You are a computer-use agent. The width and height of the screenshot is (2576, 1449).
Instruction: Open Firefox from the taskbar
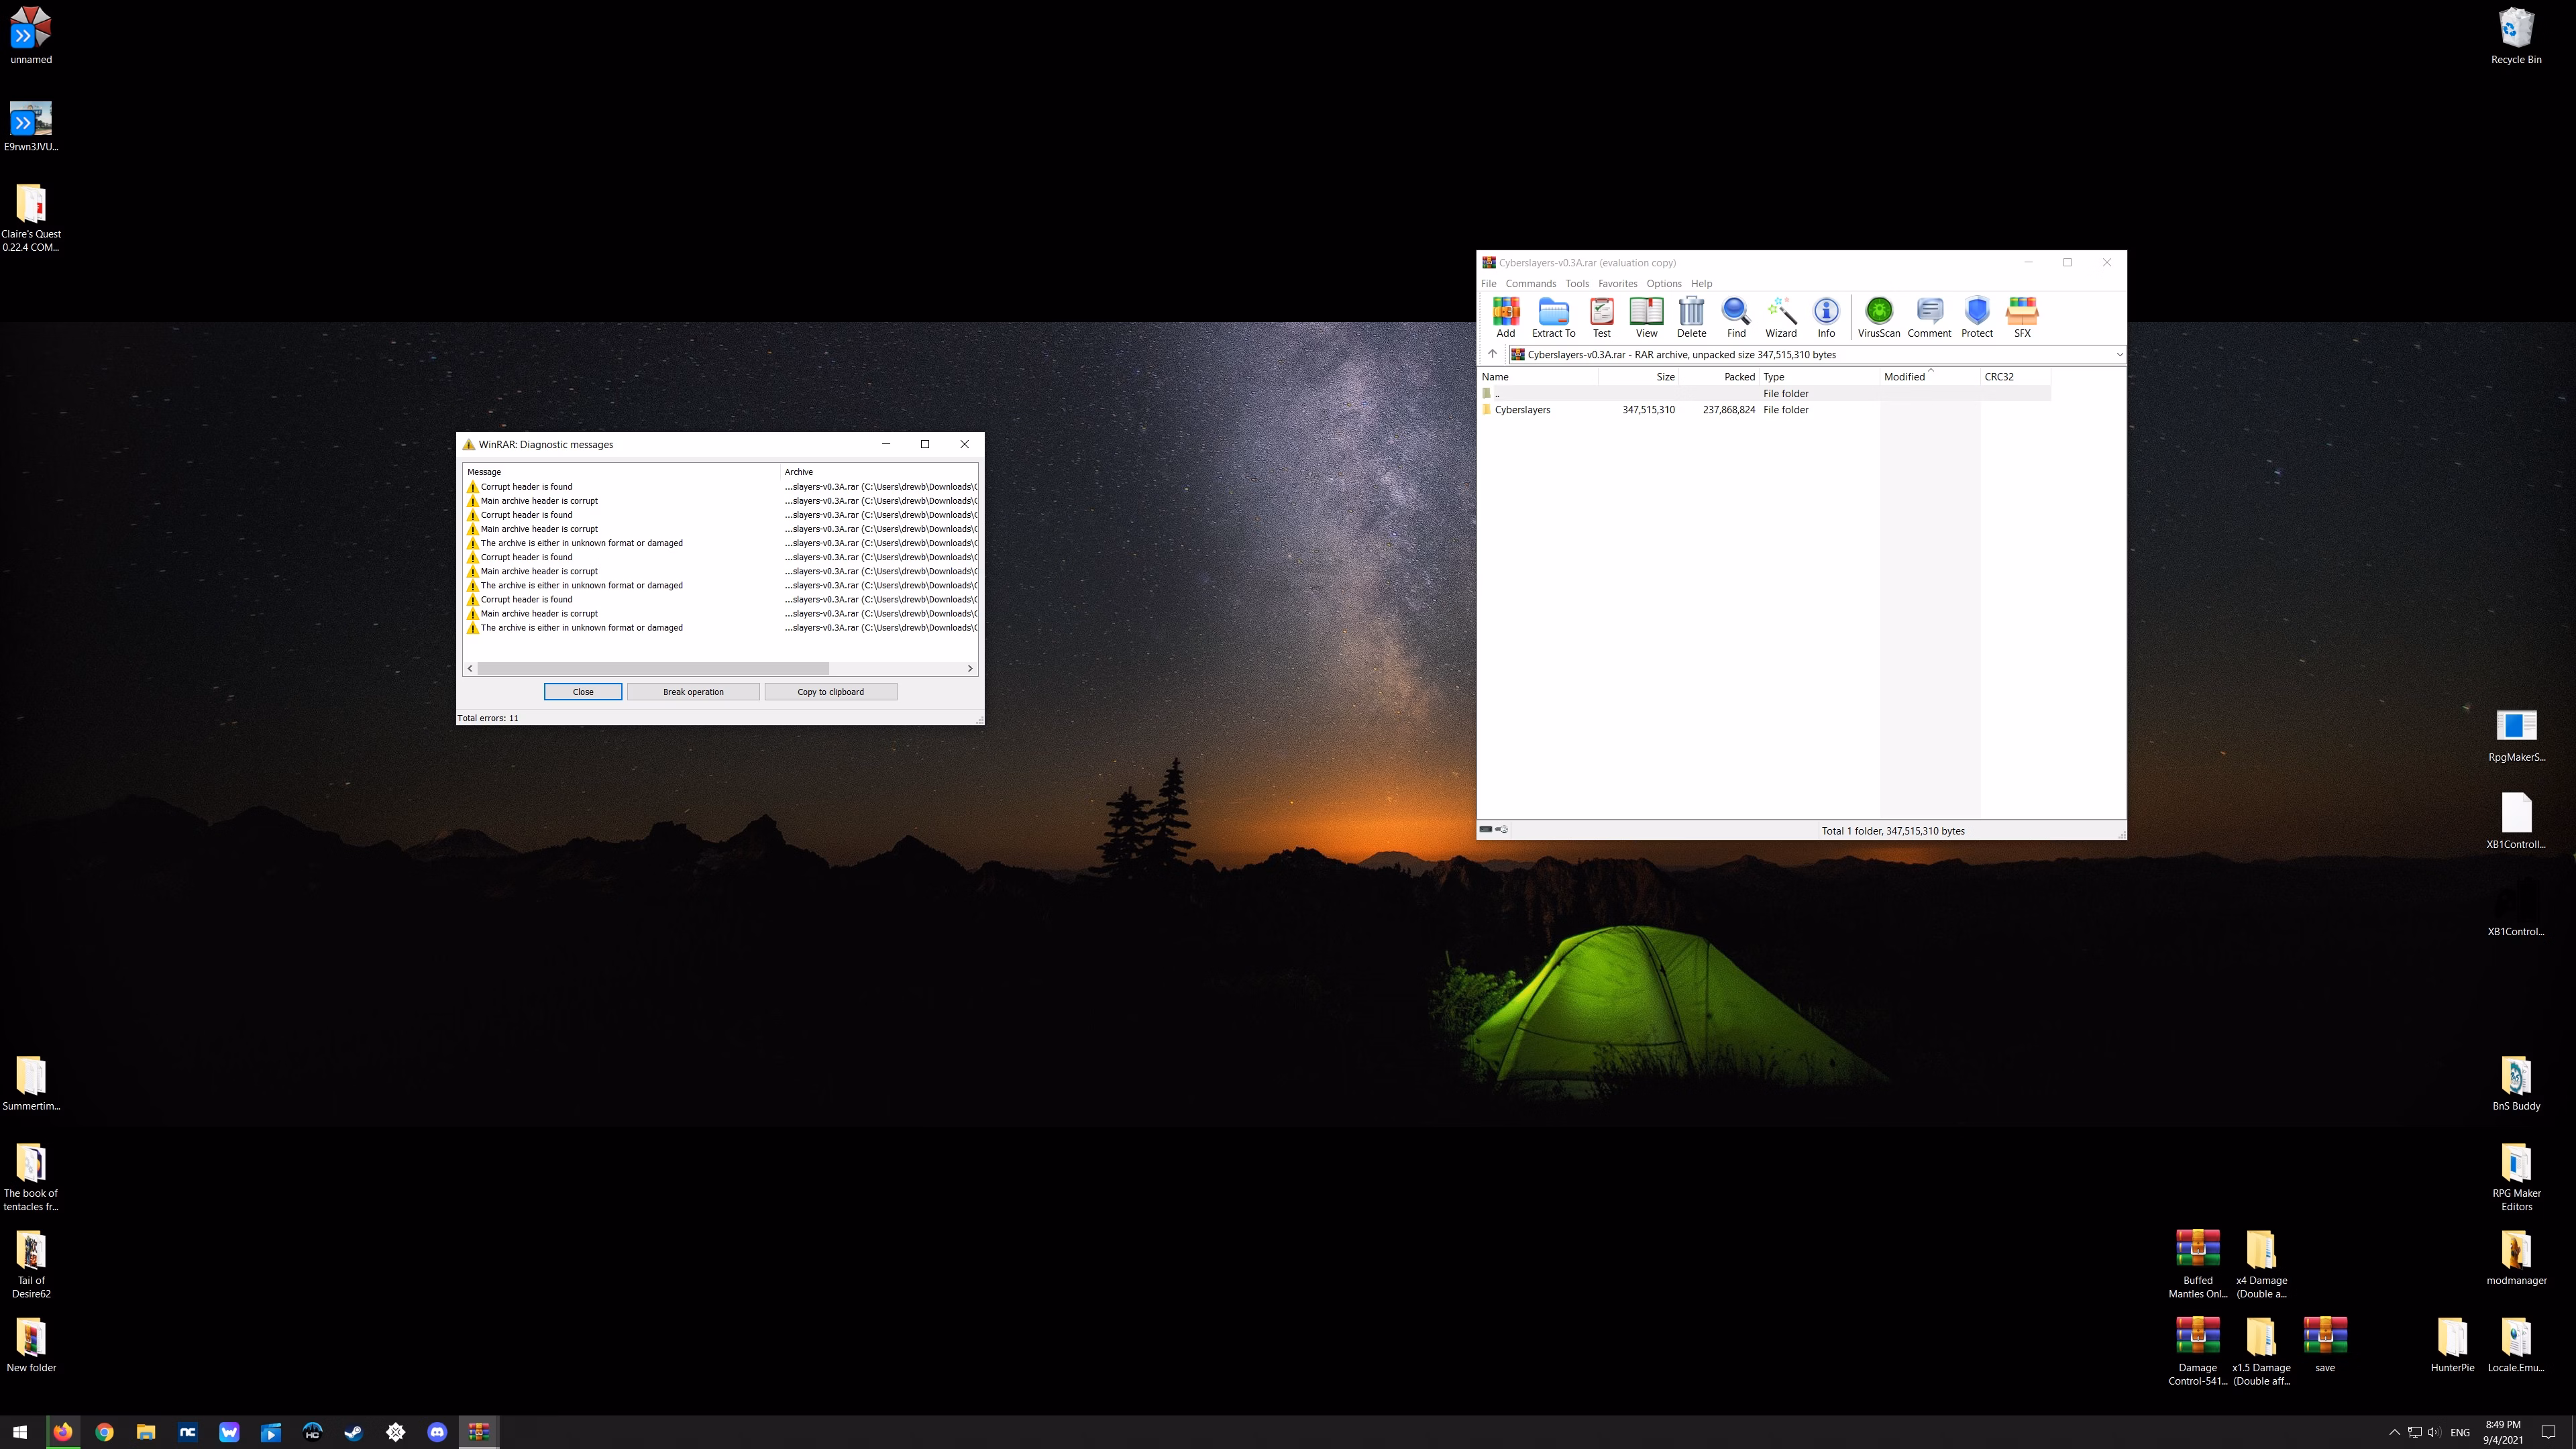point(62,1432)
